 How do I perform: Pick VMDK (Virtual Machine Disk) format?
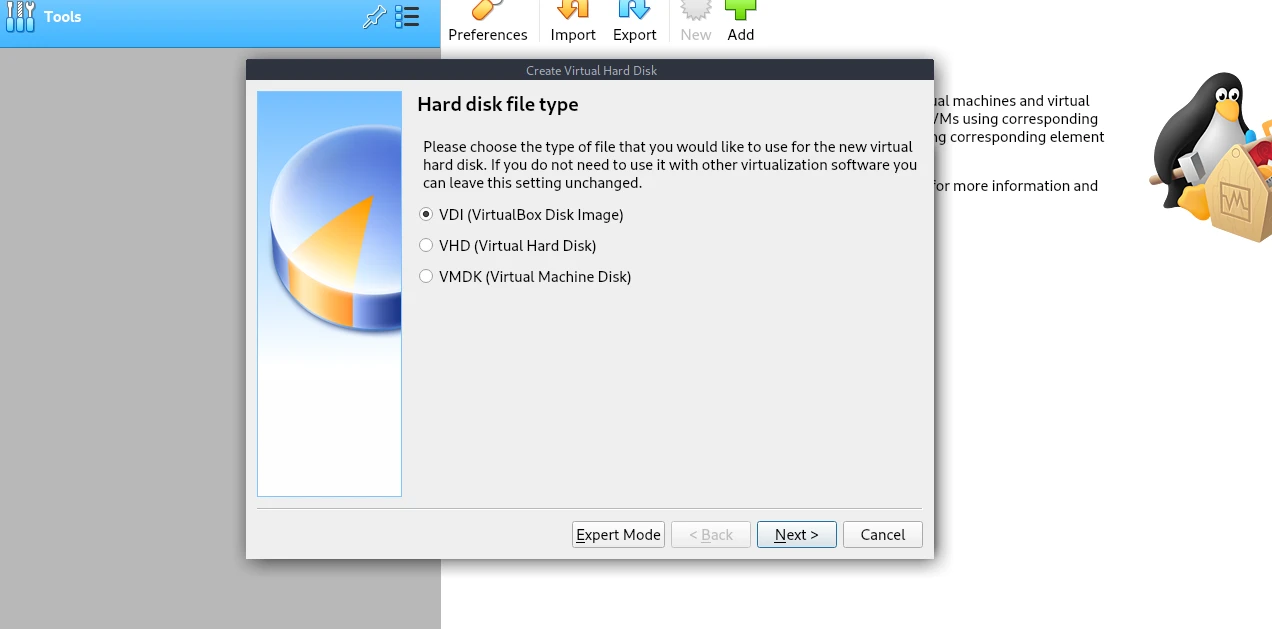525,276
